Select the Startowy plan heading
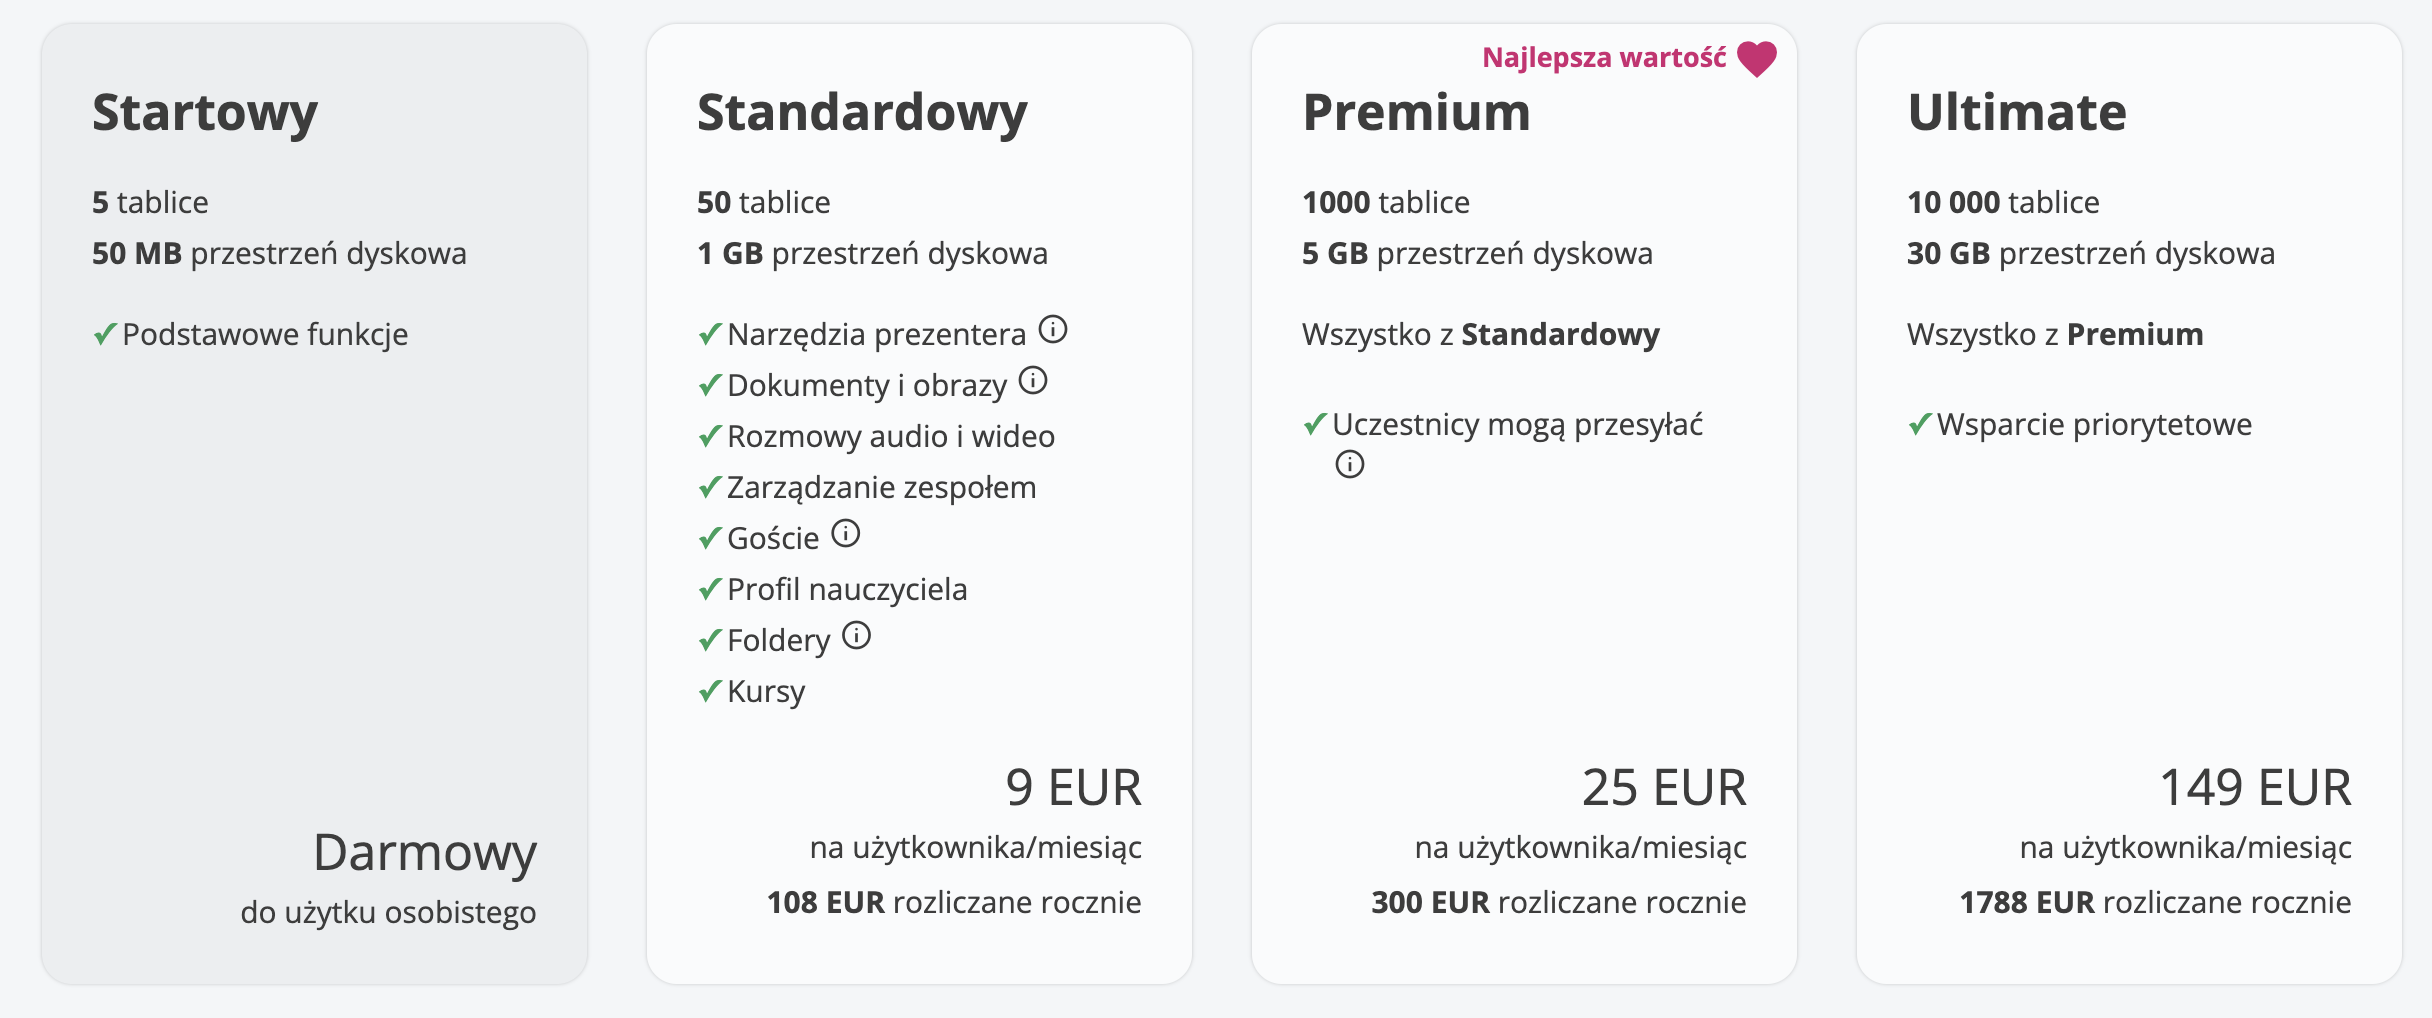 click(x=205, y=112)
